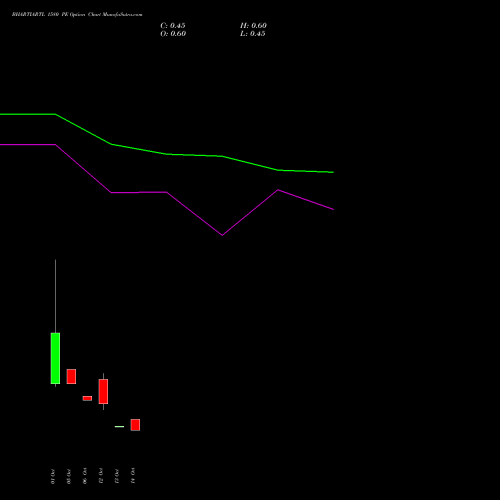Viewport: 500px width, 500px height.
Task: Click the low value L: 0.45
Action: [x=253, y=34]
